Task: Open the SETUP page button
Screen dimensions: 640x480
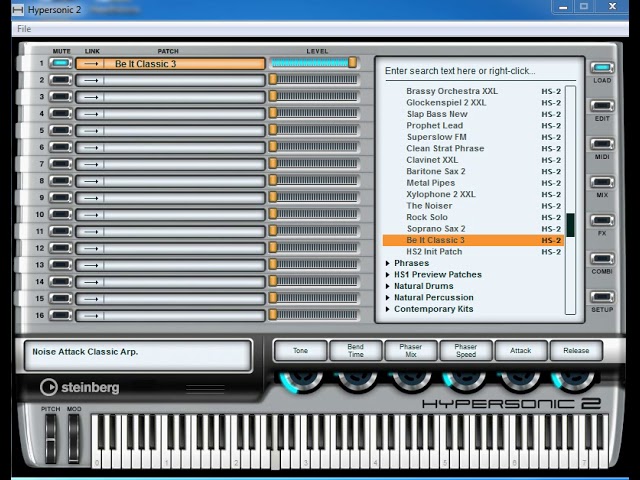Action: pos(602,297)
